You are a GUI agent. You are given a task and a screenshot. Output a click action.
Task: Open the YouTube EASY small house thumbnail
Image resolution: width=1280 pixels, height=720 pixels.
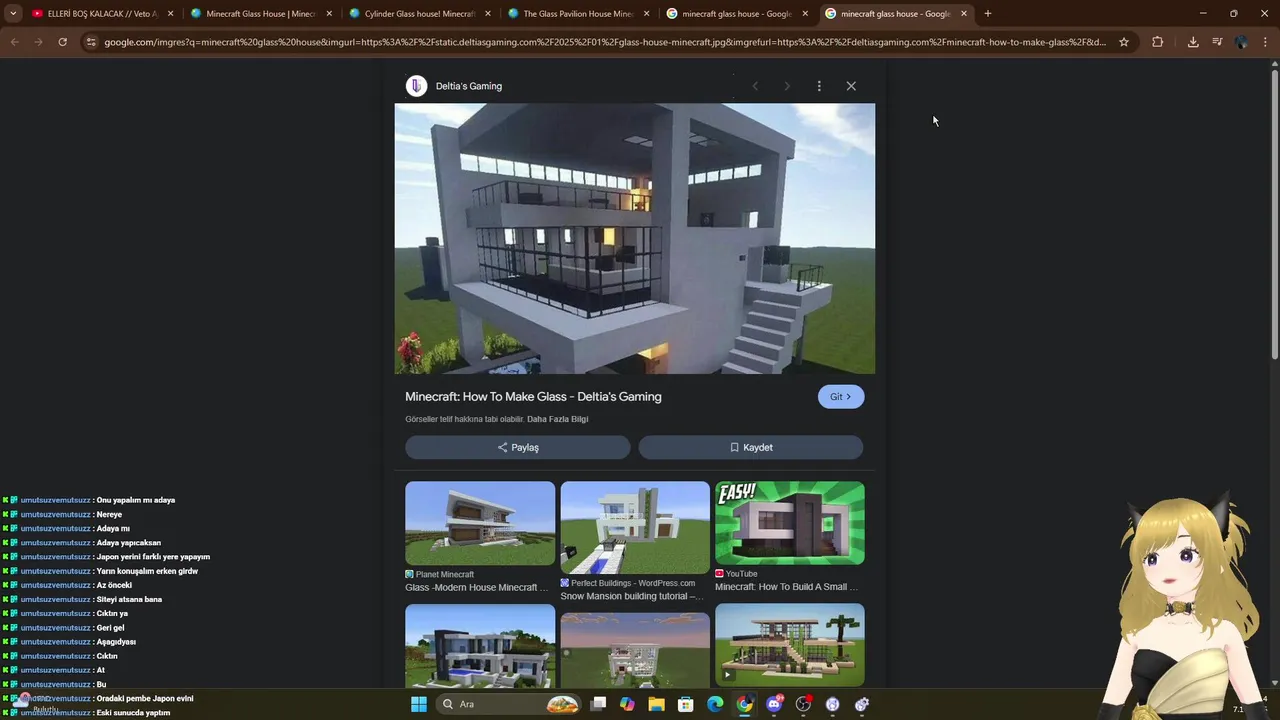tap(790, 523)
